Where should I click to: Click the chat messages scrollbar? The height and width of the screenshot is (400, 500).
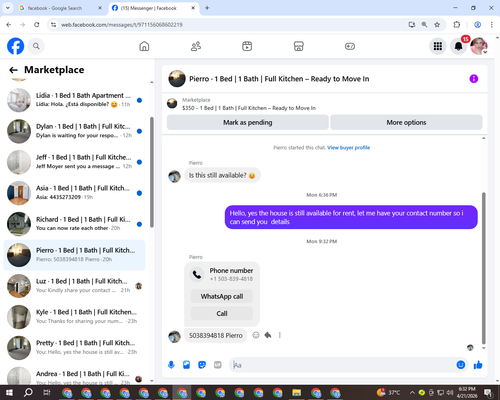tap(484, 268)
